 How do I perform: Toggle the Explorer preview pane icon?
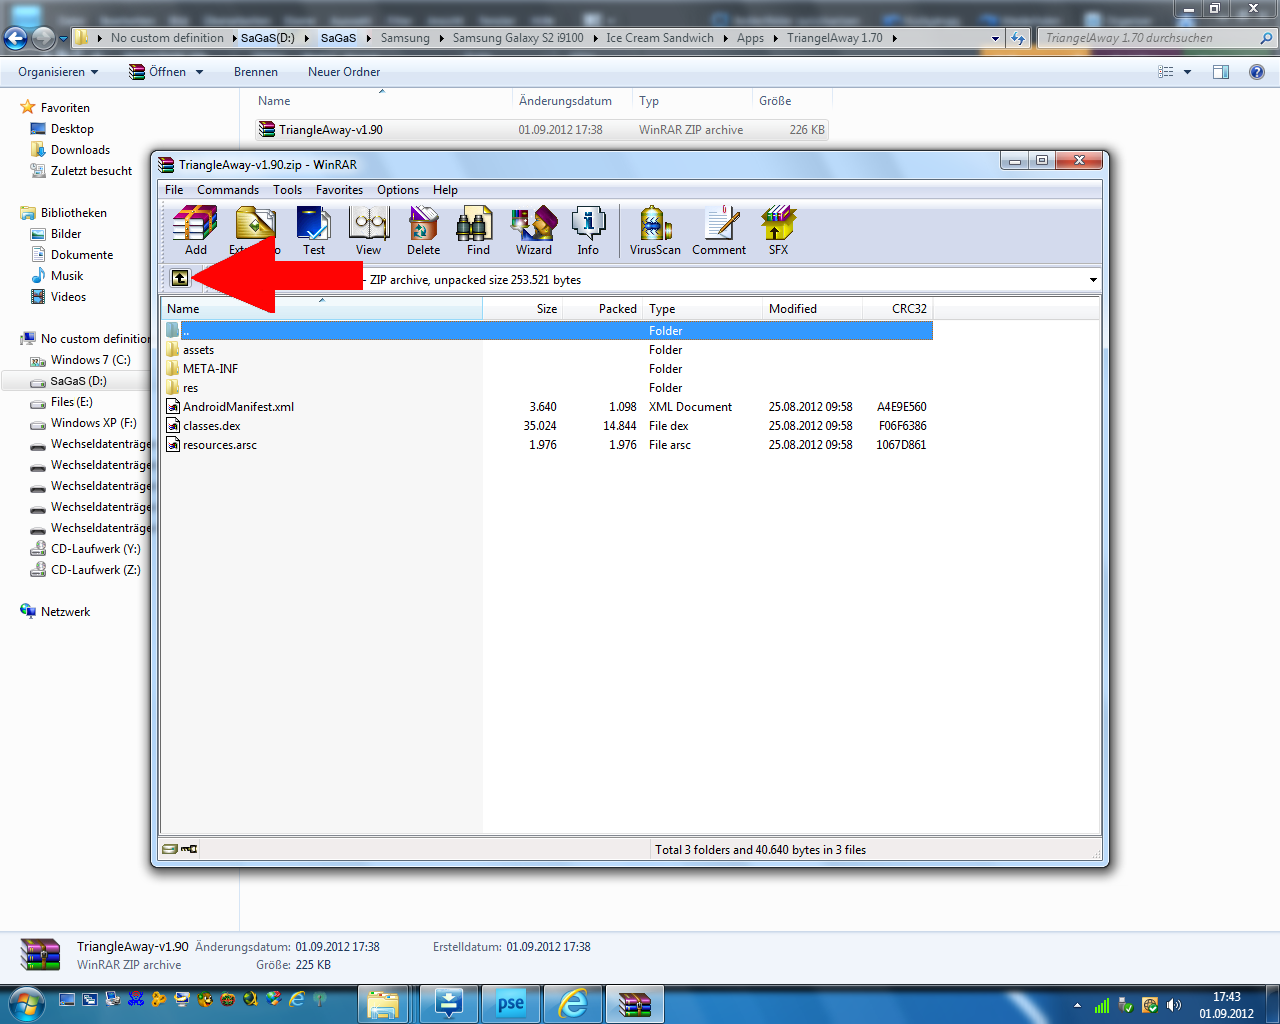[1221, 72]
